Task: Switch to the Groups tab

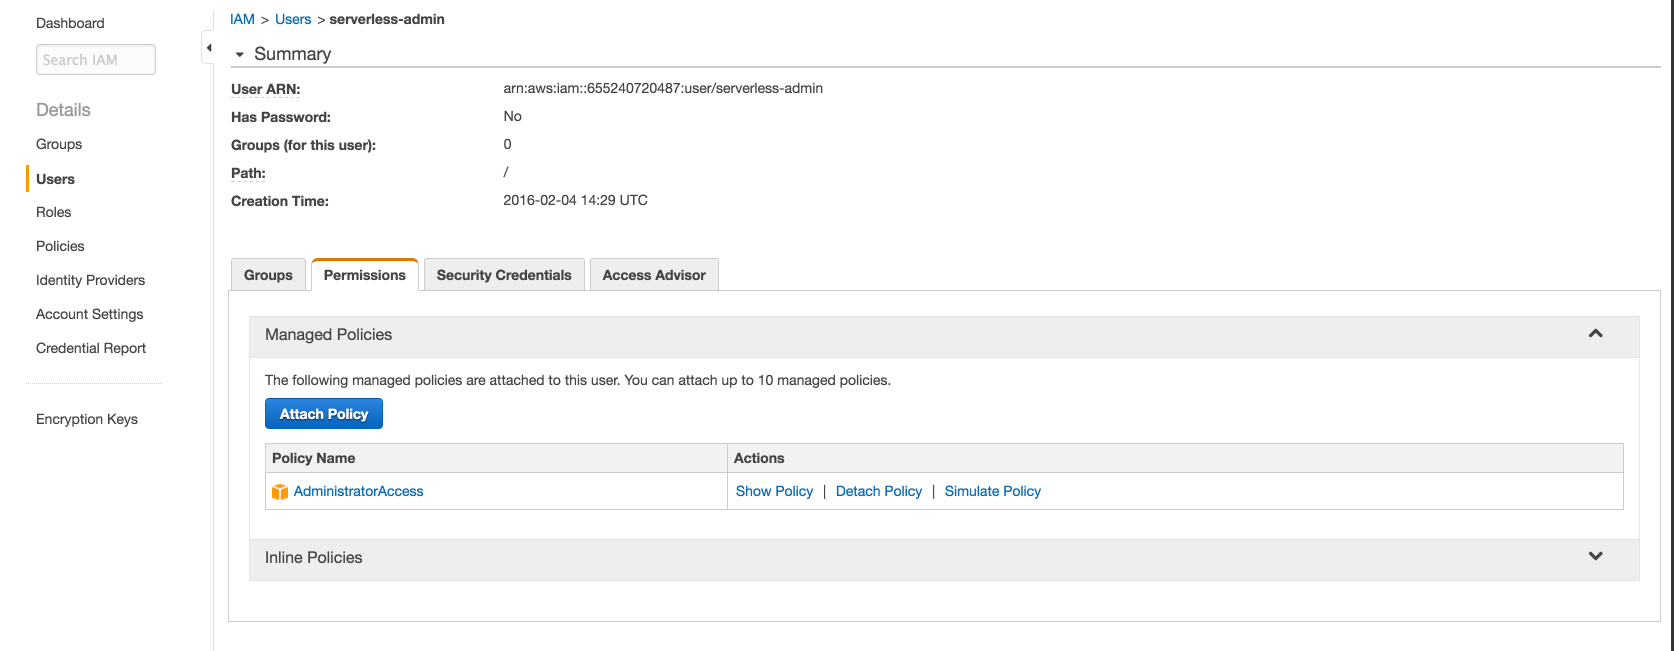Action: click(268, 275)
